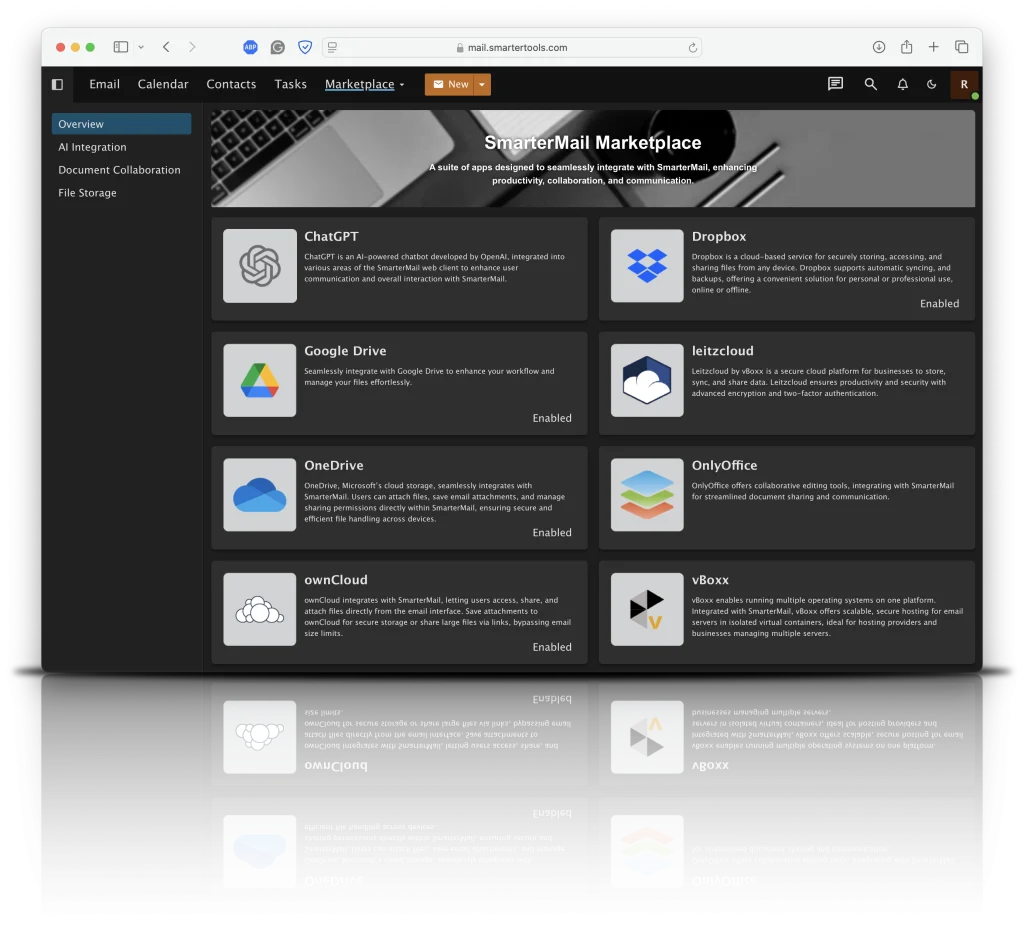Click the Dropbox Enabled status
This screenshot has width=1024, height=941.
click(x=939, y=304)
